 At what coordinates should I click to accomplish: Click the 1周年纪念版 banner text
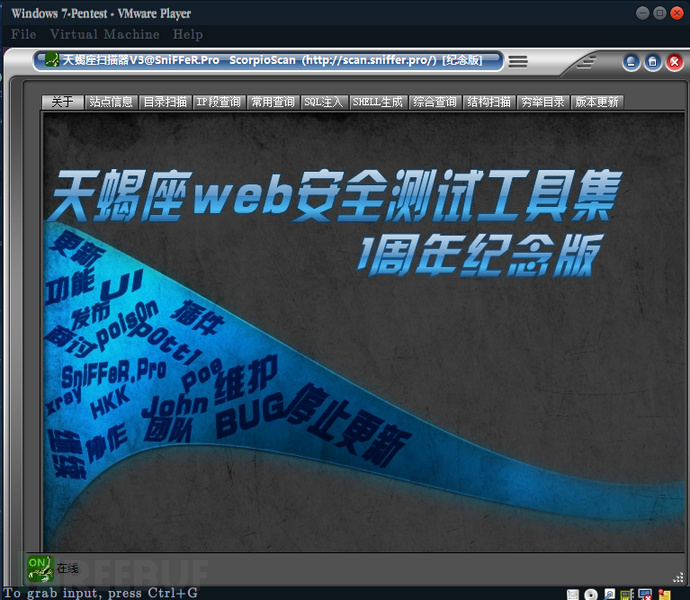480,255
